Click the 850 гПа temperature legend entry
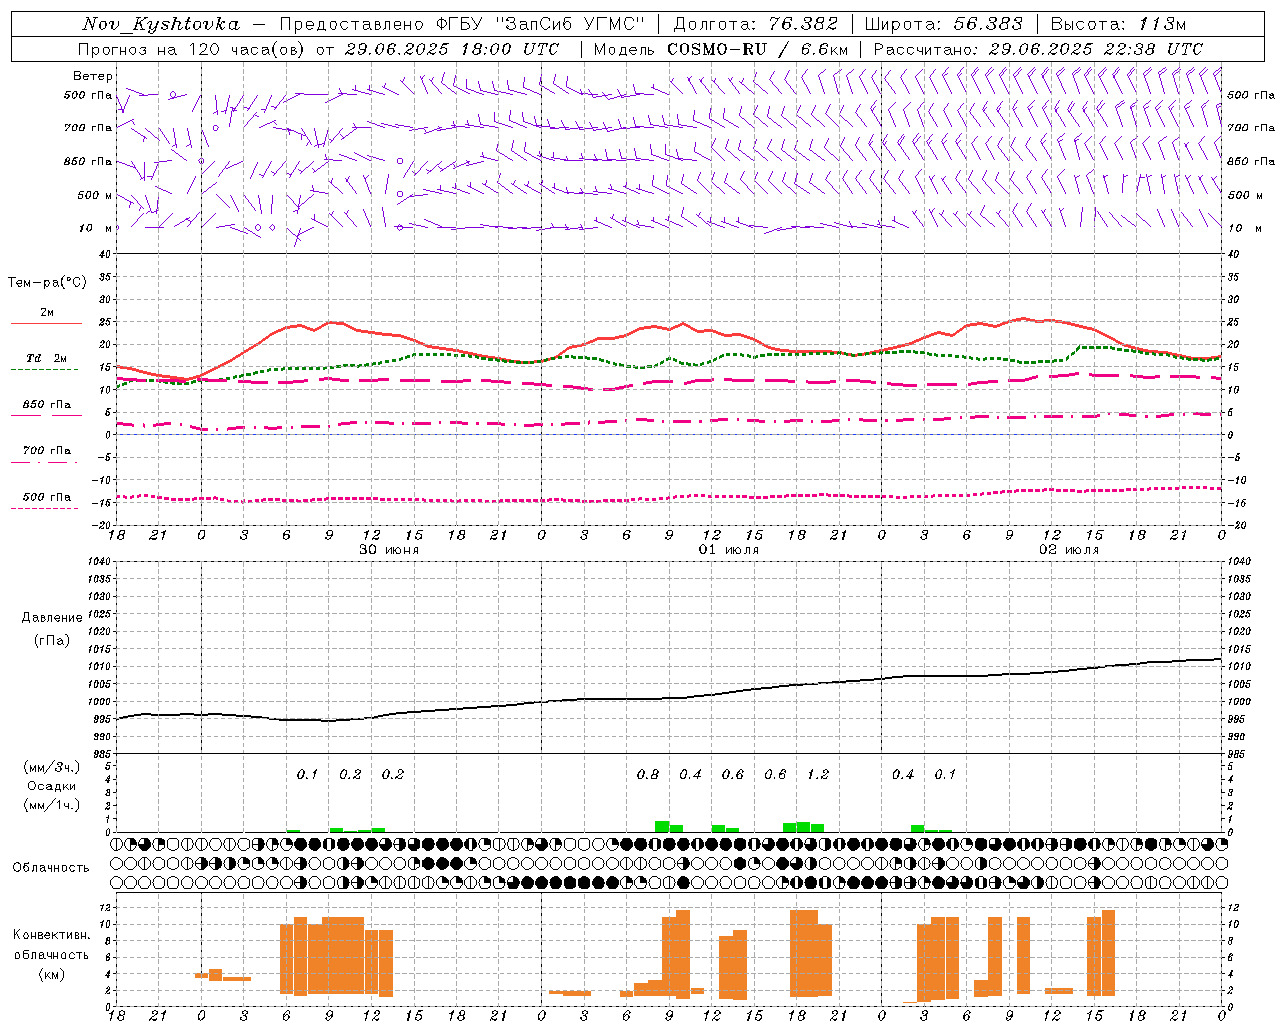 (x=47, y=405)
